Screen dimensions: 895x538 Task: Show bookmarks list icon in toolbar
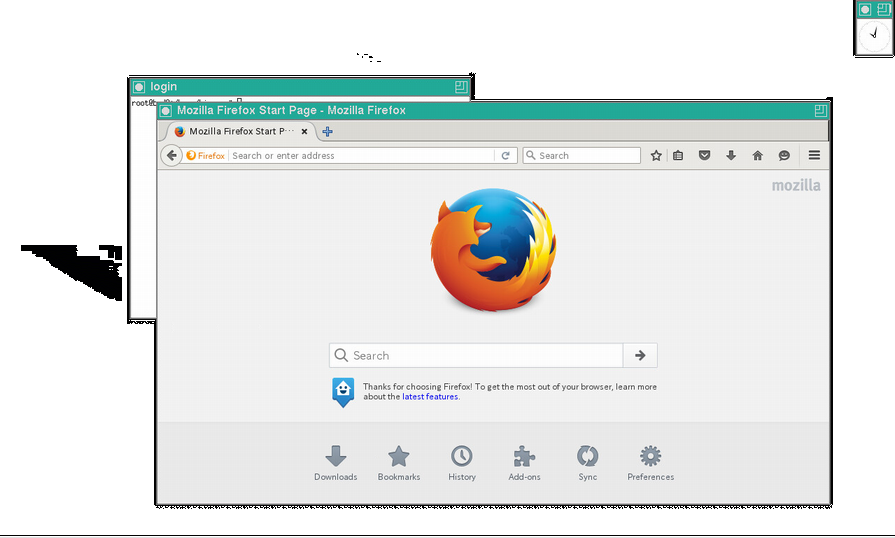pyautogui.click(x=678, y=155)
